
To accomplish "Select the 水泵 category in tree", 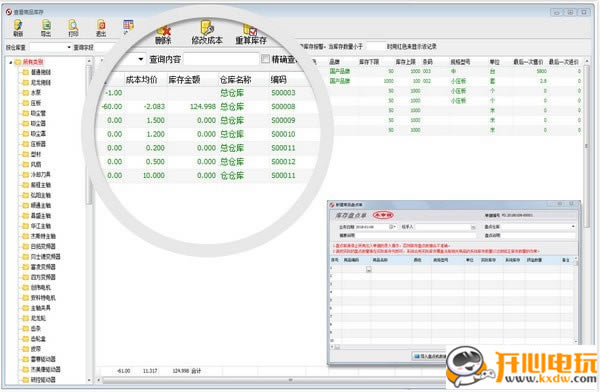I will tap(36, 93).
